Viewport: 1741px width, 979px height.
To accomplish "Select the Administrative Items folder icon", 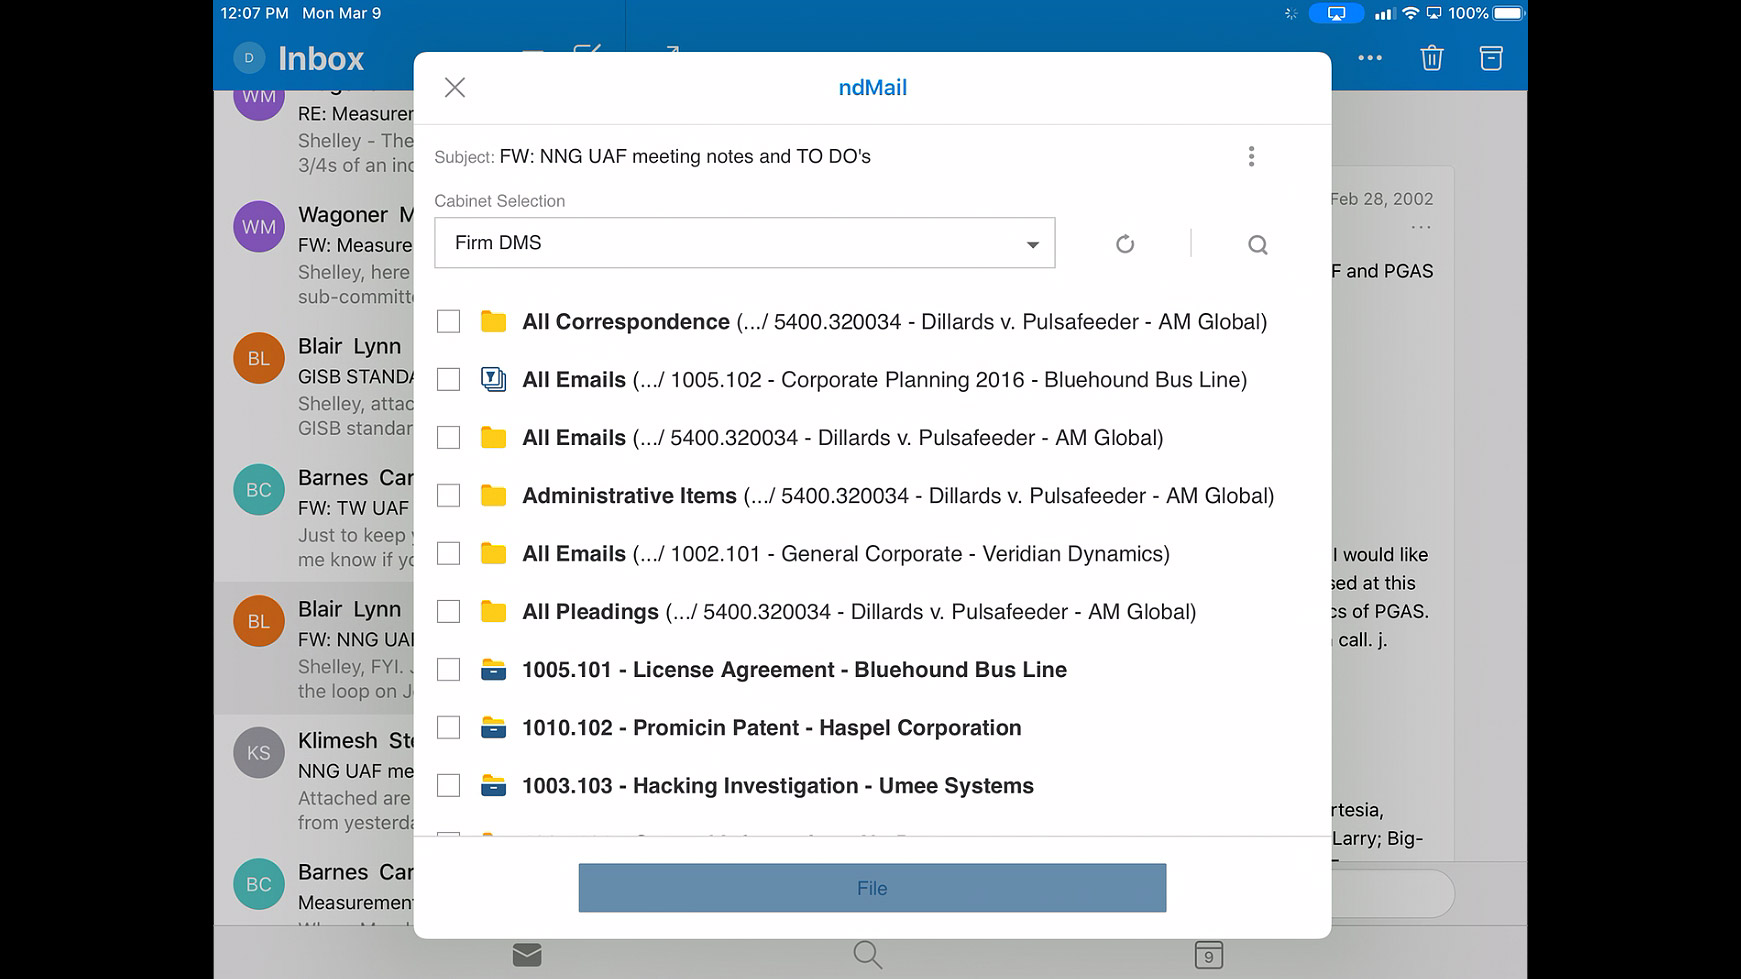I will [493, 496].
